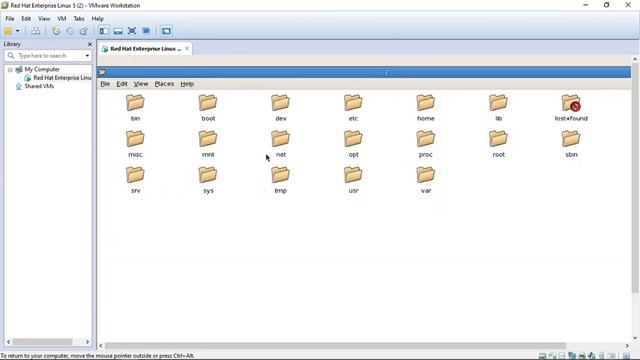Open the Nautilus Edit menu
The width and height of the screenshot is (640, 360).
tap(122, 84)
